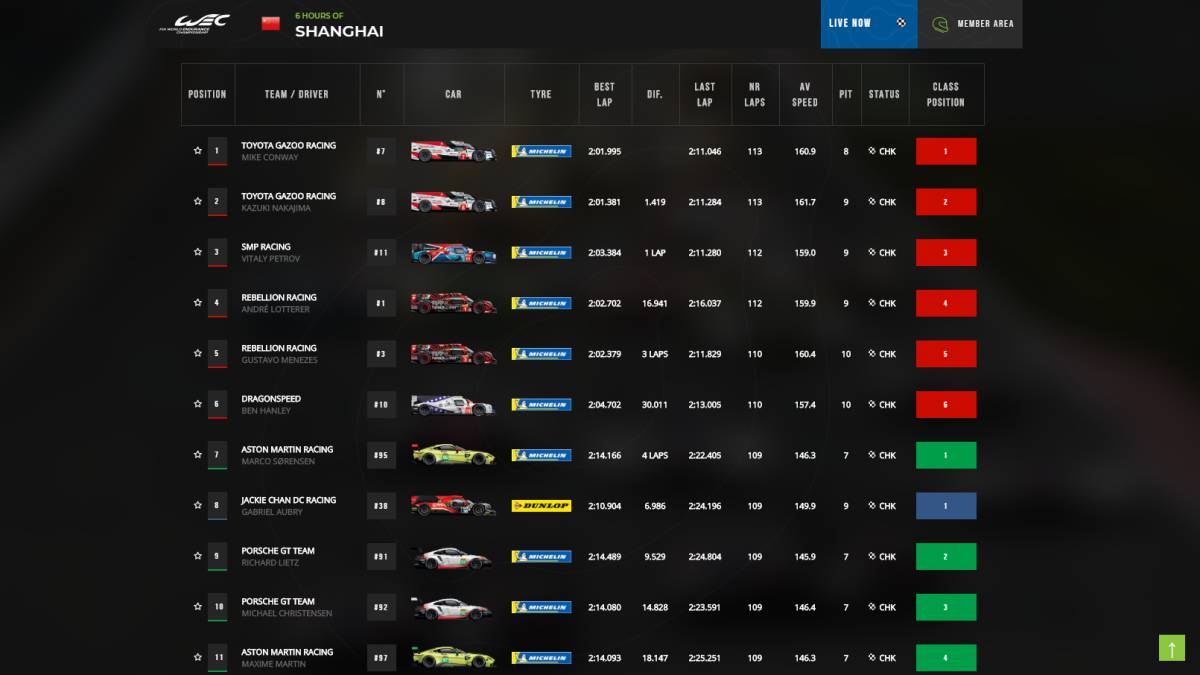The image size is (1200, 675).
Task: Sort by the Last Lap column header
Action: tap(705, 94)
